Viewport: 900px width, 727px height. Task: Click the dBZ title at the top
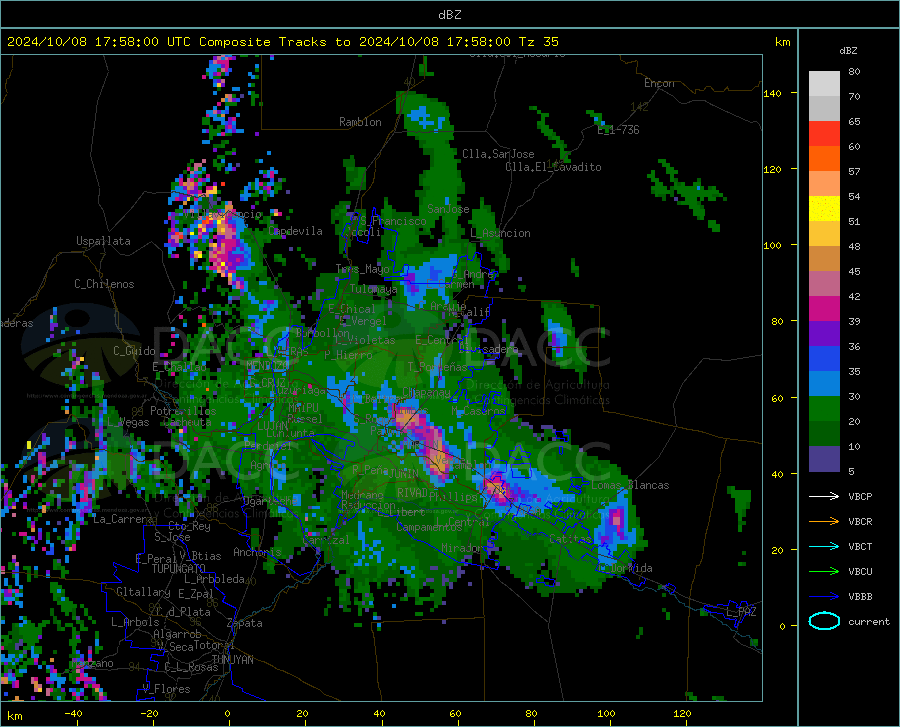point(449,15)
